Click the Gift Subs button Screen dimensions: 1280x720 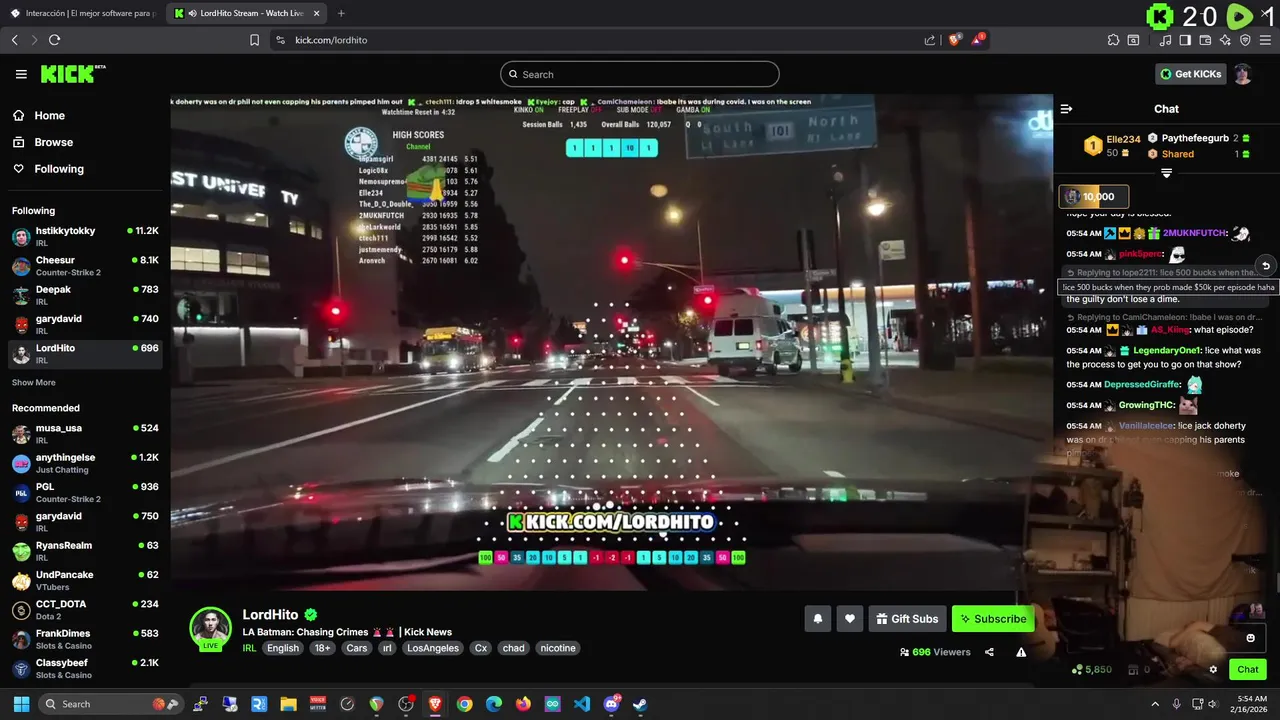pyautogui.click(x=907, y=619)
